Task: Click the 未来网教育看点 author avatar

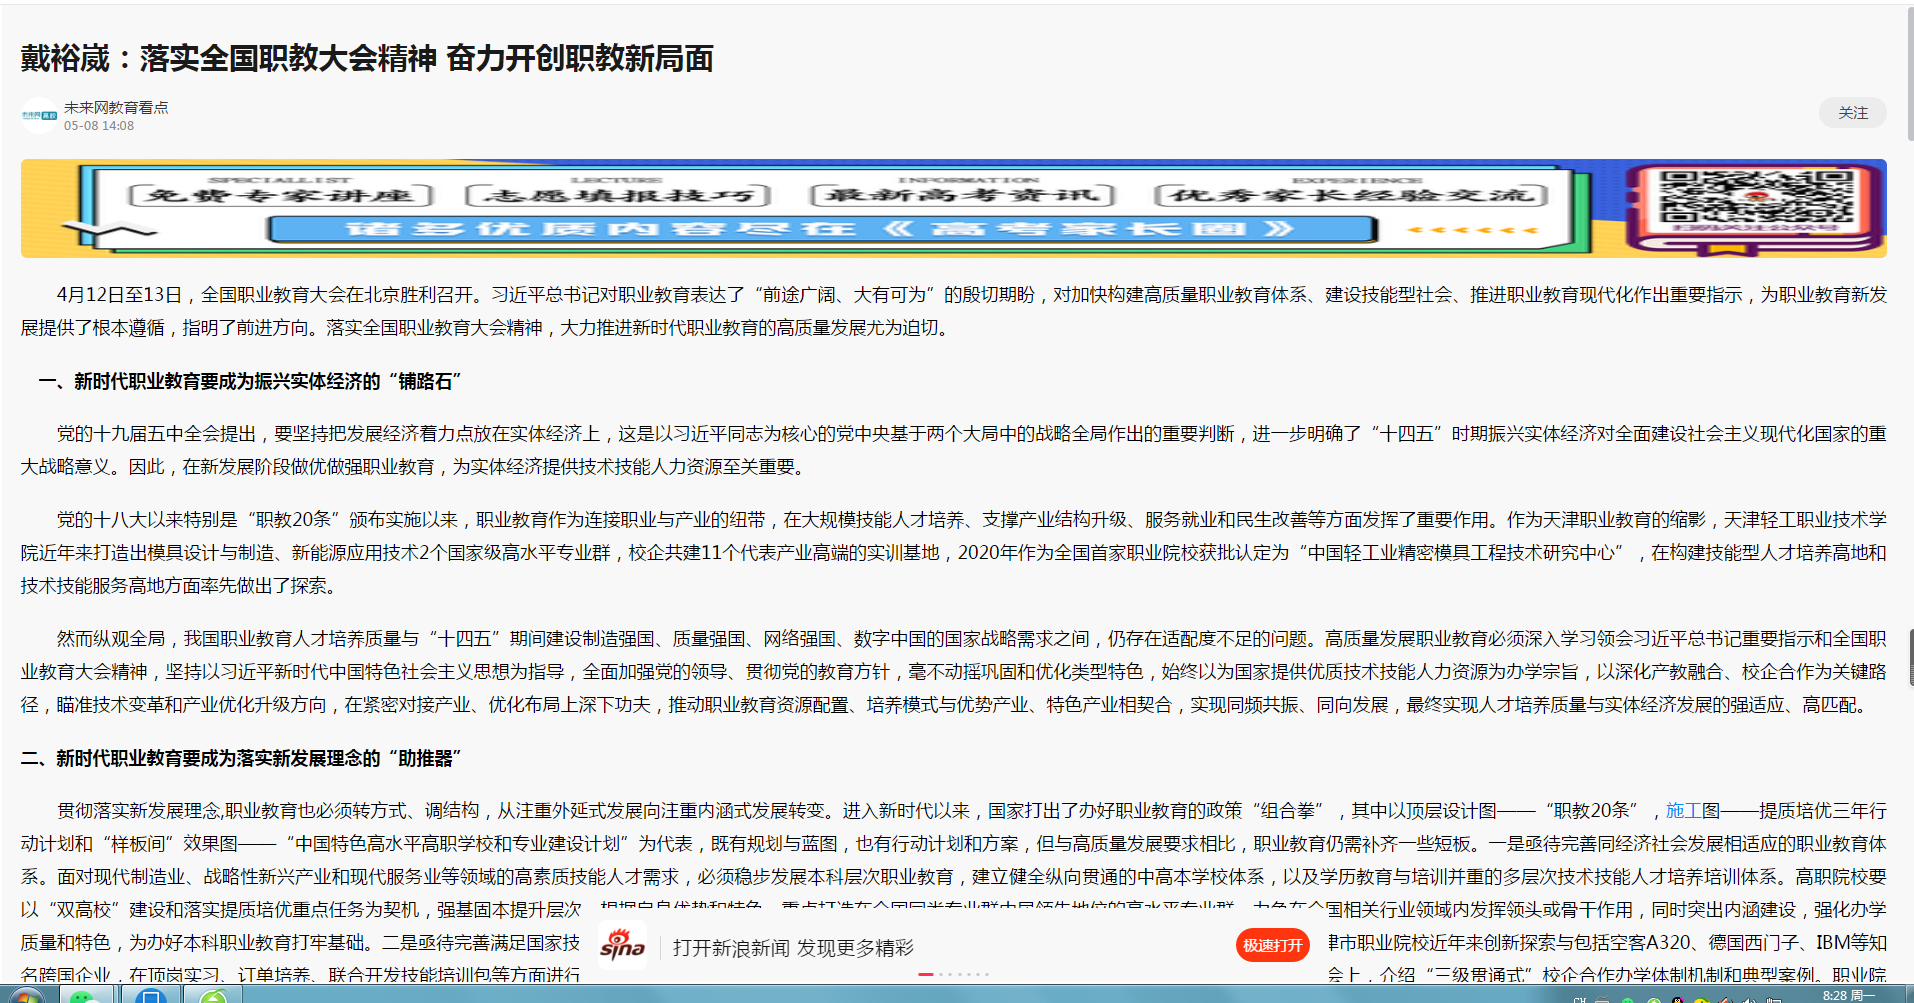Action: [x=39, y=116]
